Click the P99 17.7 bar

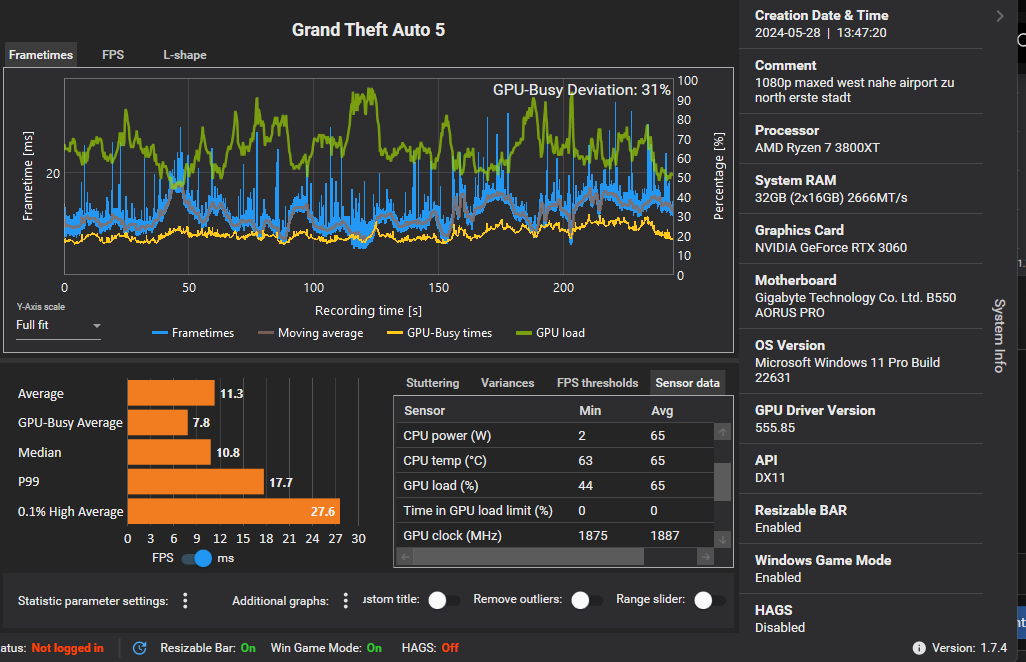point(196,481)
